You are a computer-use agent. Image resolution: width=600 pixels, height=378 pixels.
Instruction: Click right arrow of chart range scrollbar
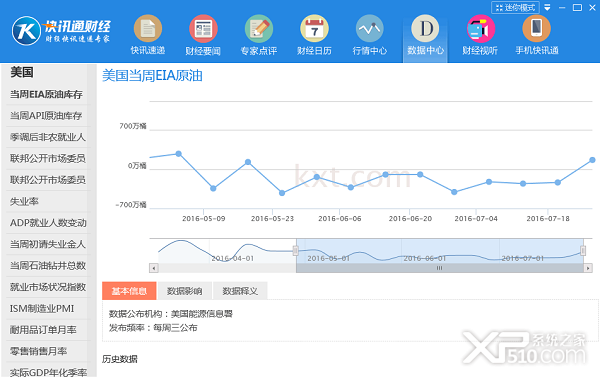[588, 268]
